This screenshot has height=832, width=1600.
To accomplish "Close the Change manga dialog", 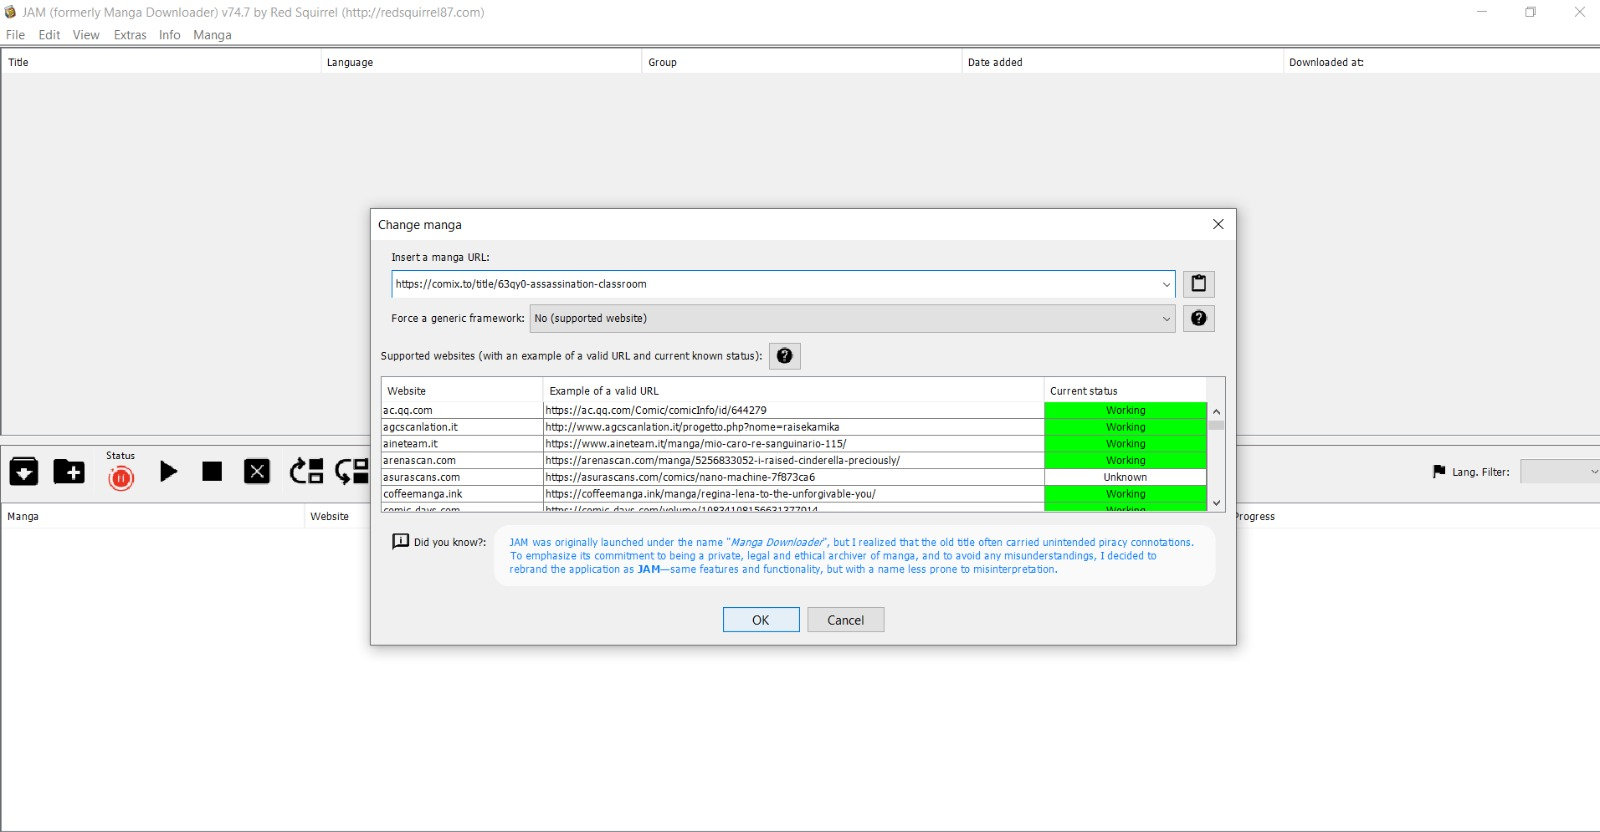I will (1218, 224).
